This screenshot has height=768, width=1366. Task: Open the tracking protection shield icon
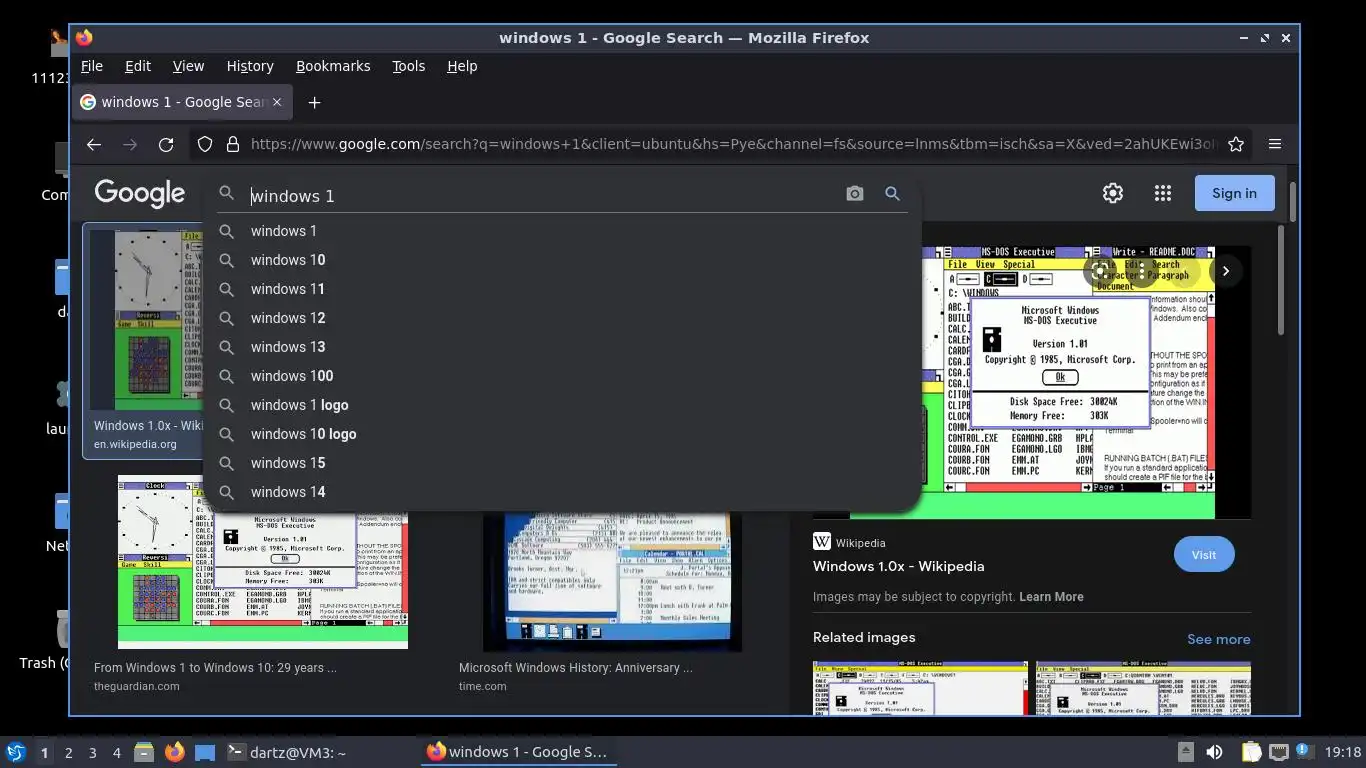(205, 144)
